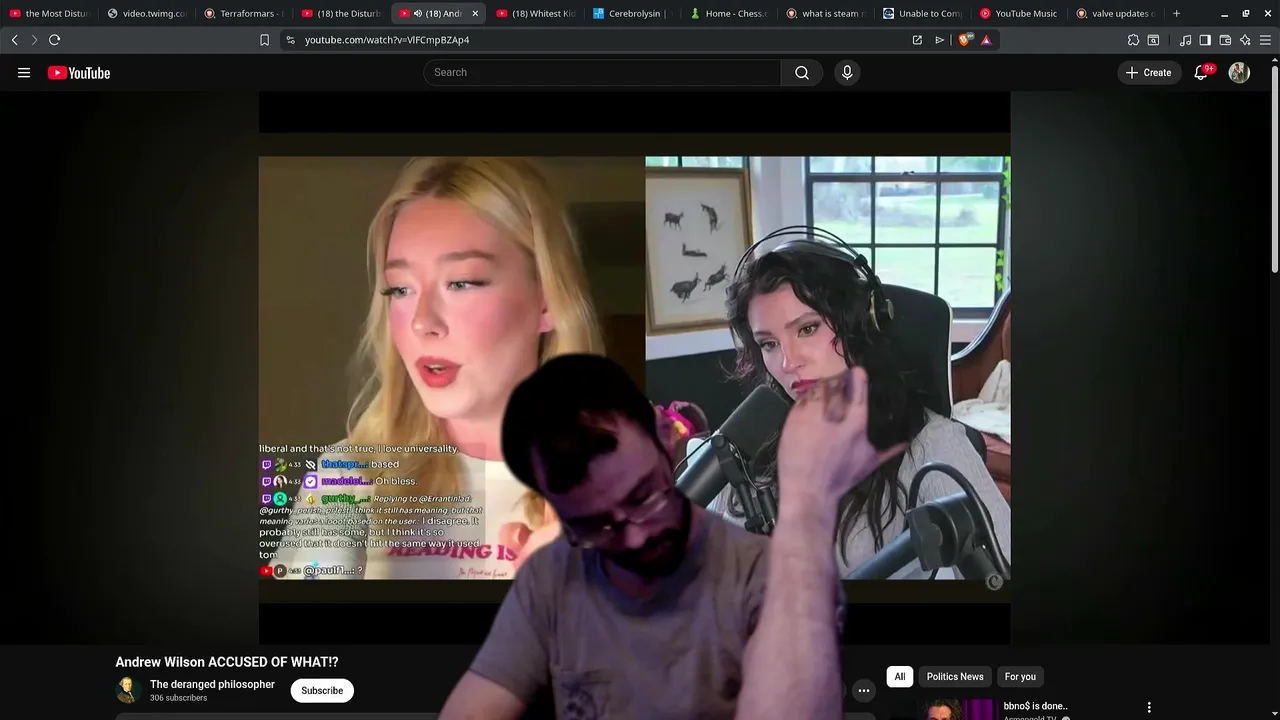Switch to '(18) Whitest Kid' tab
Image resolution: width=1280 pixels, height=720 pixels.
[536, 14]
